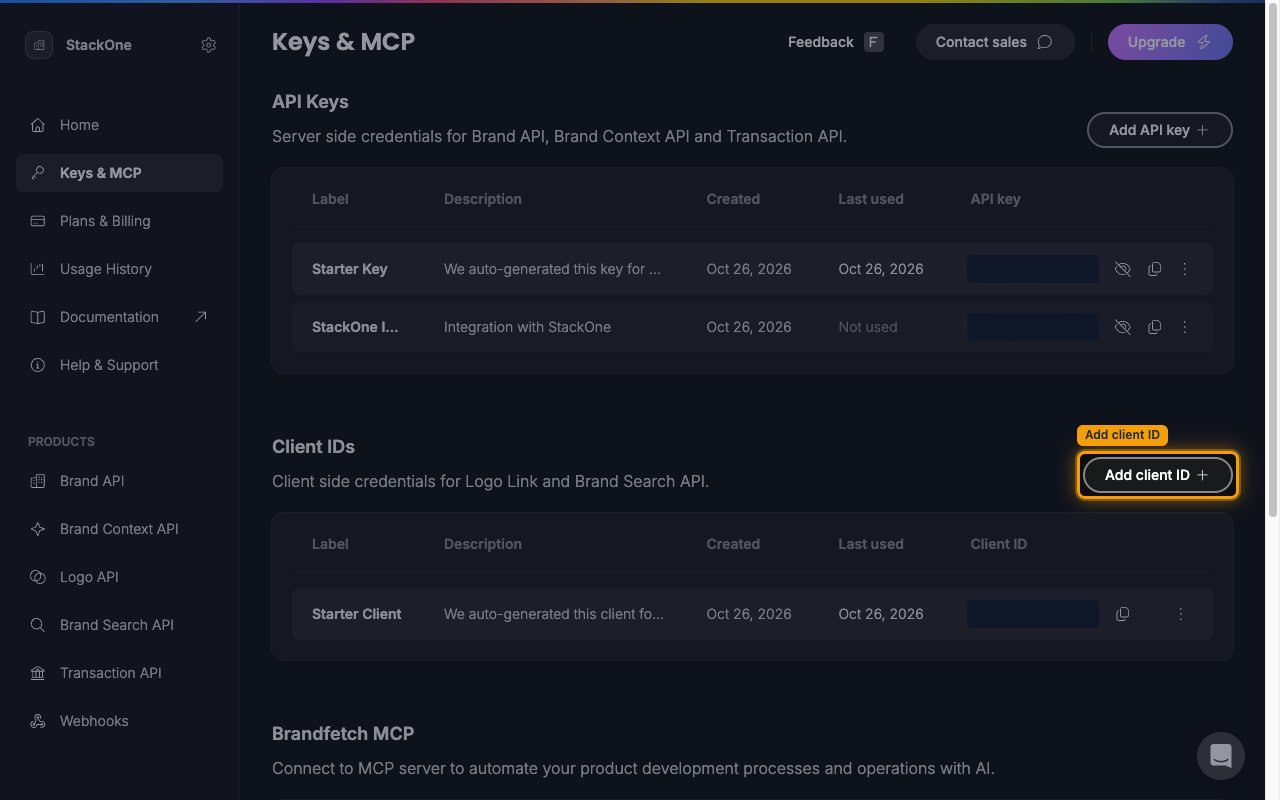Click the masked StackOne integration key field
This screenshot has height=800, width=1280.
pyautogui.click(x=1033, y=327)
